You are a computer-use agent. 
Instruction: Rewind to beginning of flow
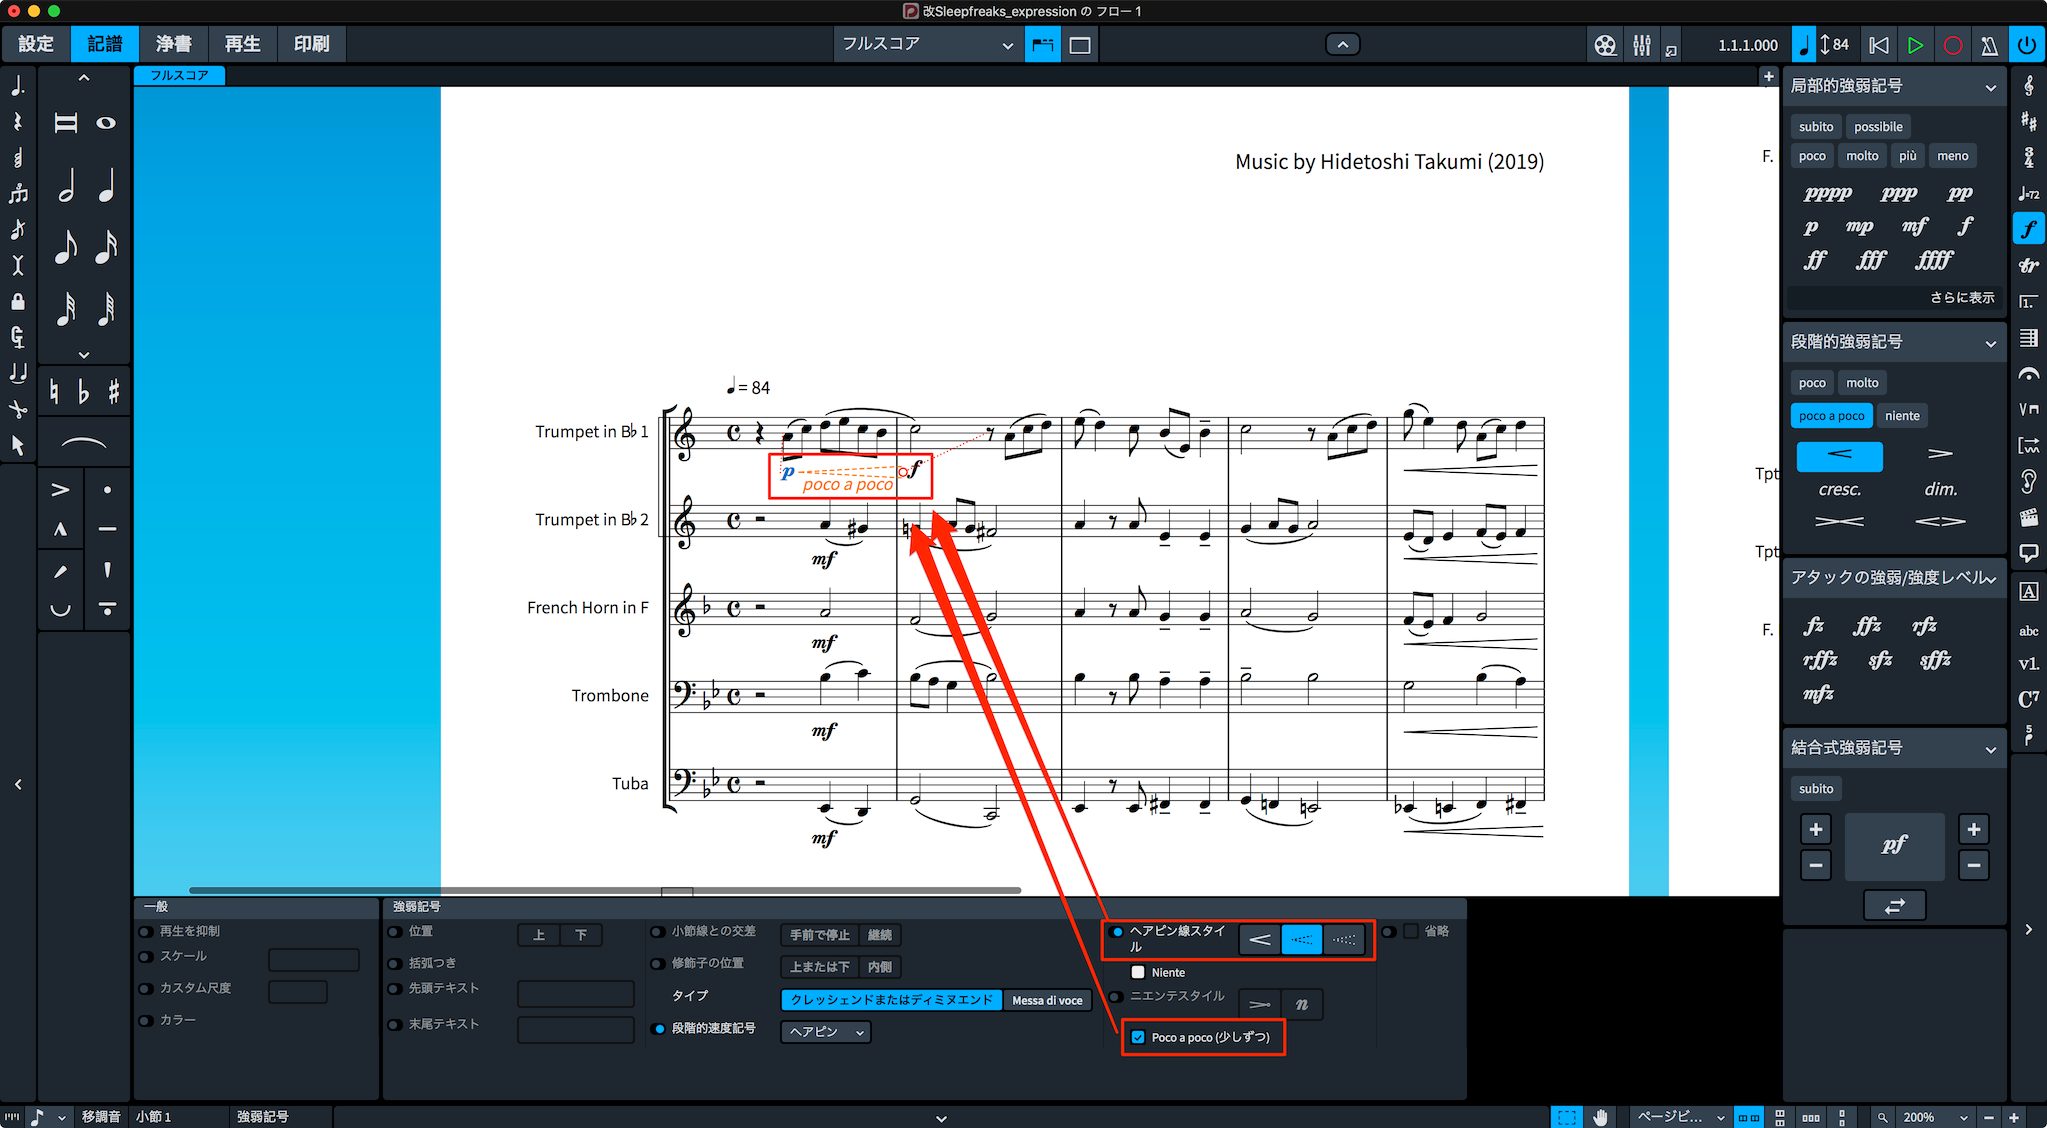(x=1879, y=45)
